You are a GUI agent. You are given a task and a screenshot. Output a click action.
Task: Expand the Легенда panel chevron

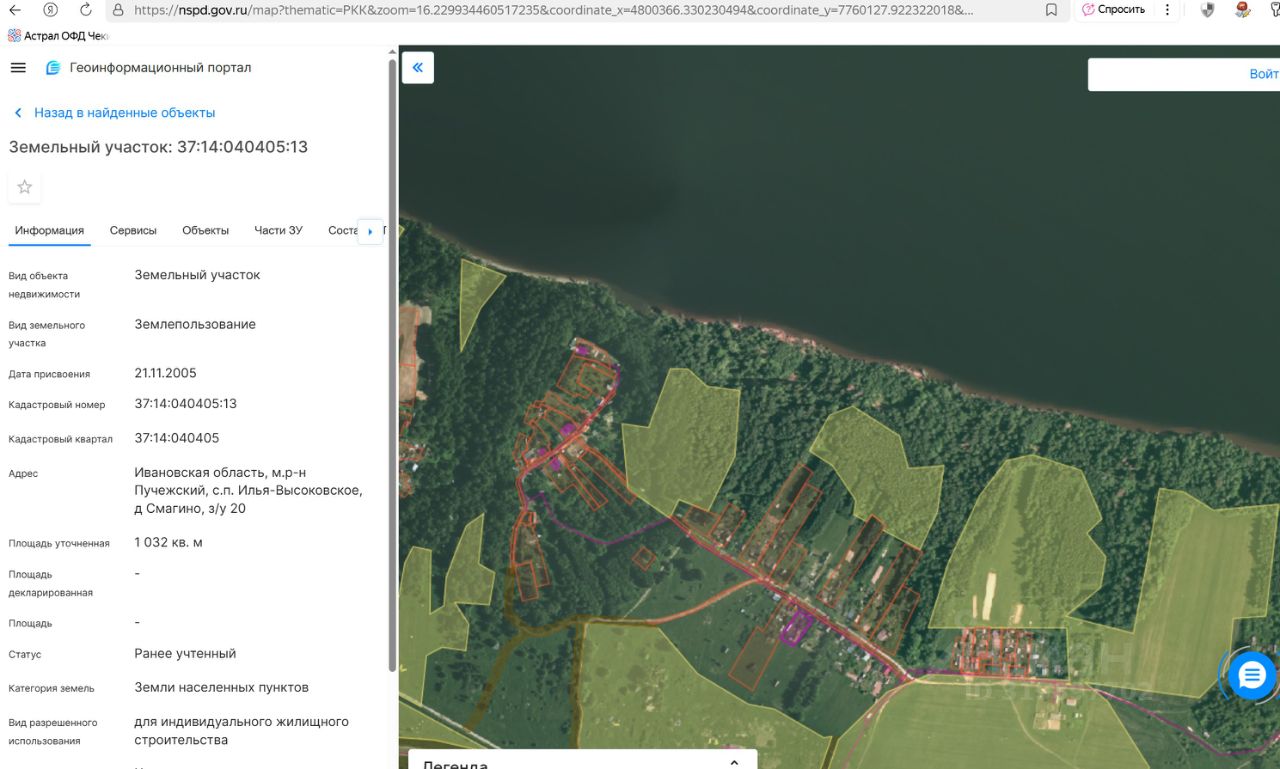735,762
